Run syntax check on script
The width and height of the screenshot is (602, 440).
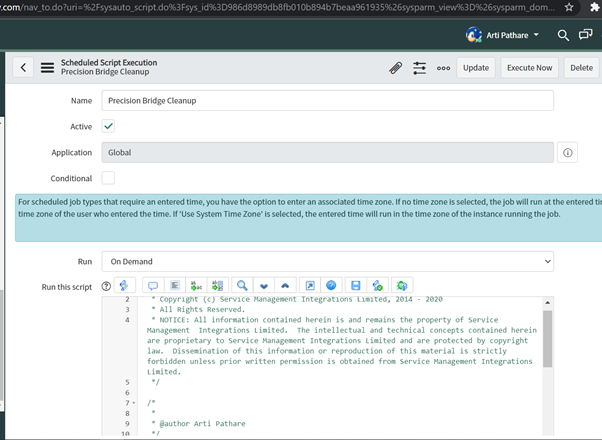[377, 285]
